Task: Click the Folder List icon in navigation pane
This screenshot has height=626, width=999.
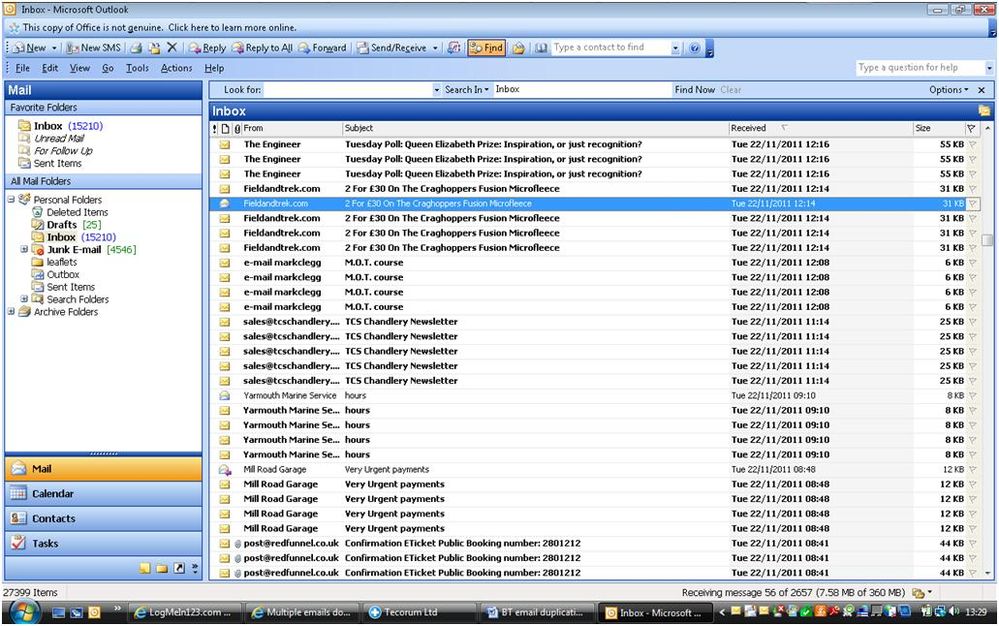Action: 162,568
